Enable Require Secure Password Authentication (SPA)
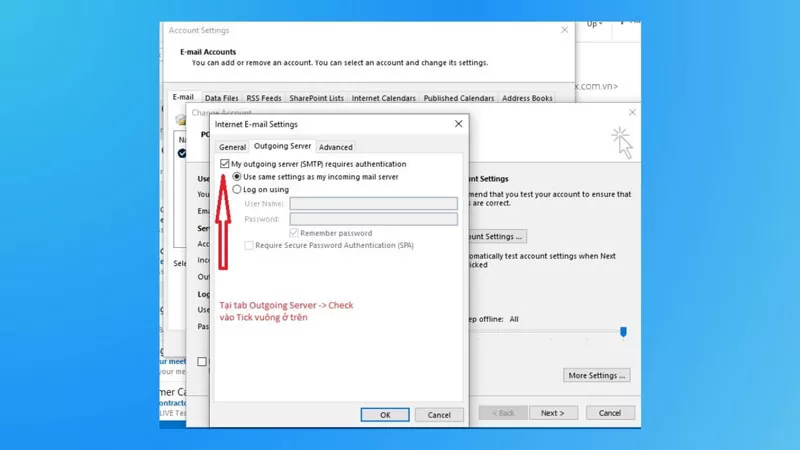Viewport: 800px width, 450px height. pyautogui.click(x=248, y=245)
